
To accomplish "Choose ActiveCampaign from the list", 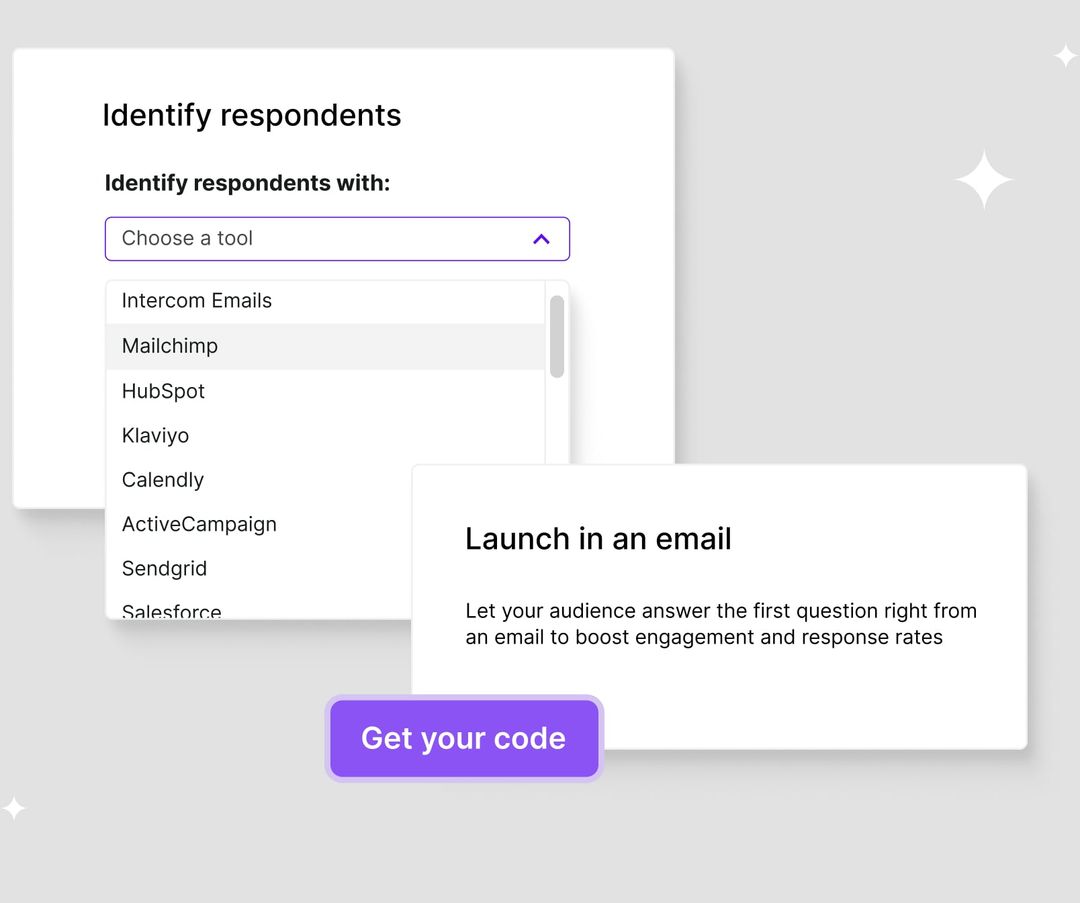I will 198,524.
